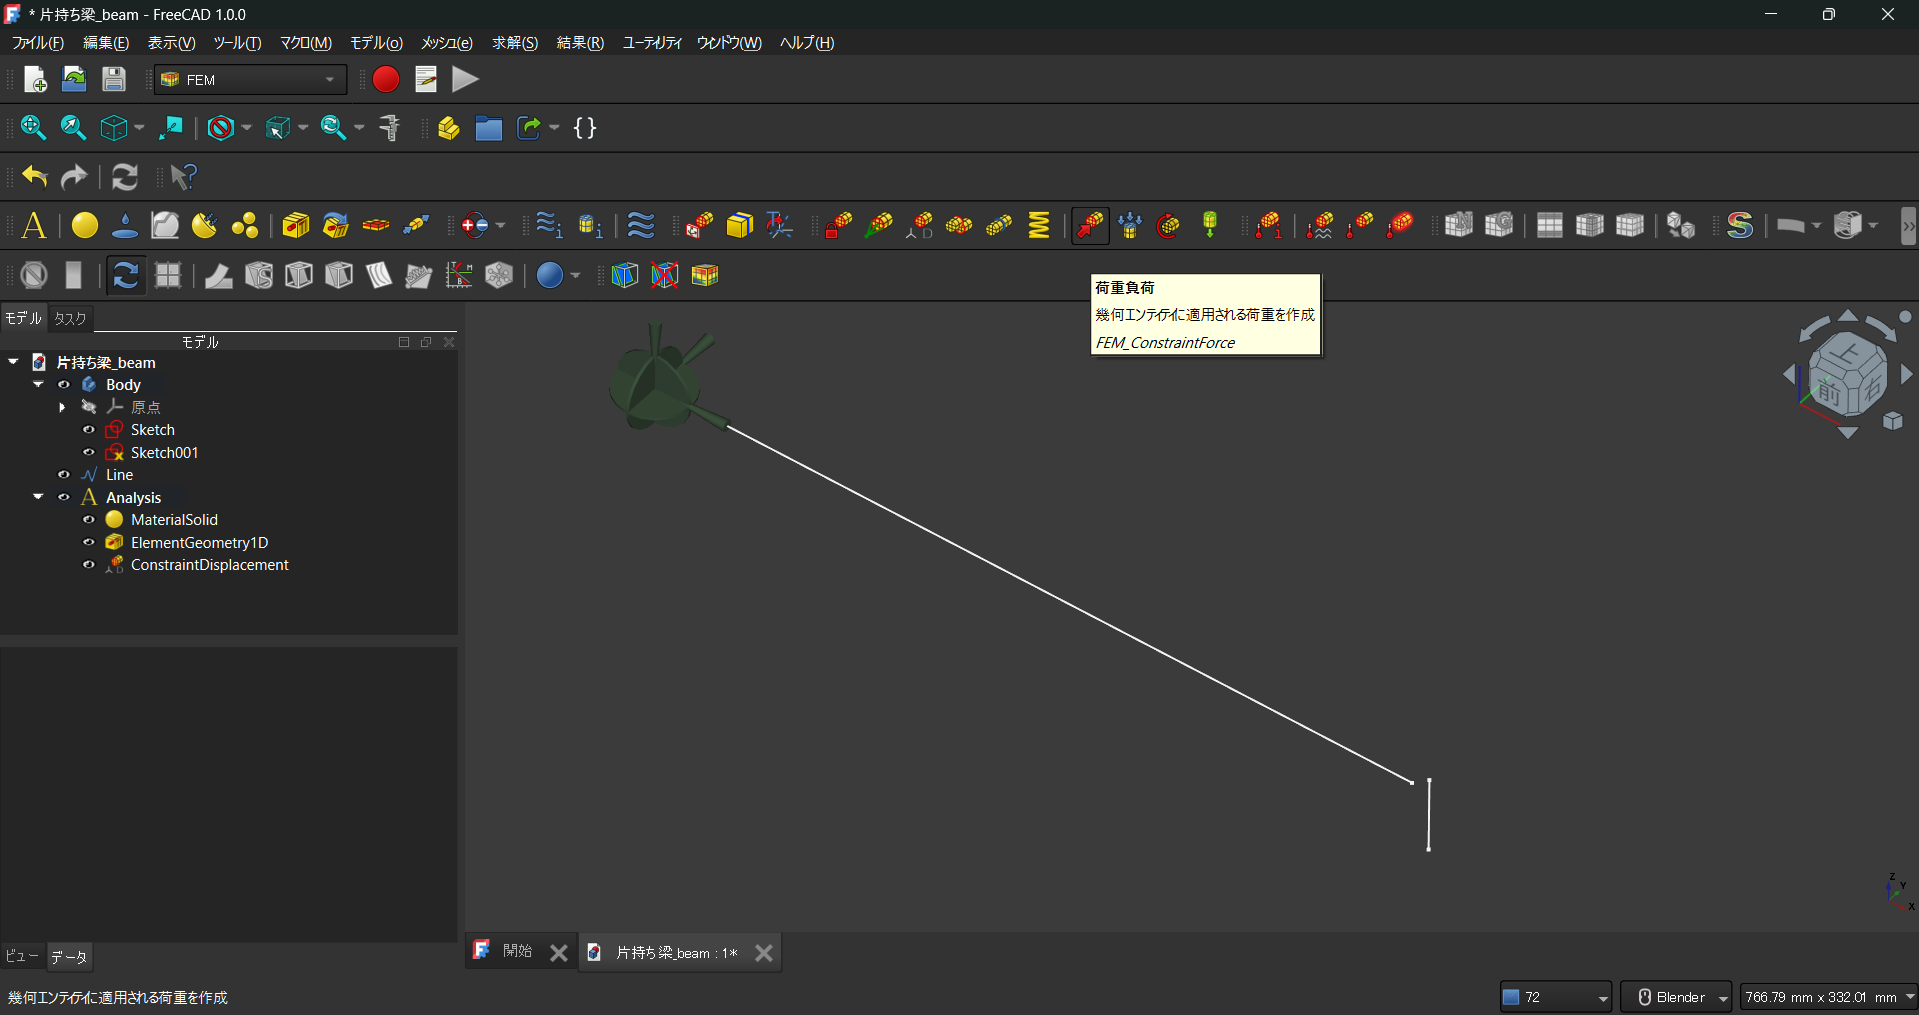
Task: Show more toolbar items via chevron button
Action: [1909, 226]
